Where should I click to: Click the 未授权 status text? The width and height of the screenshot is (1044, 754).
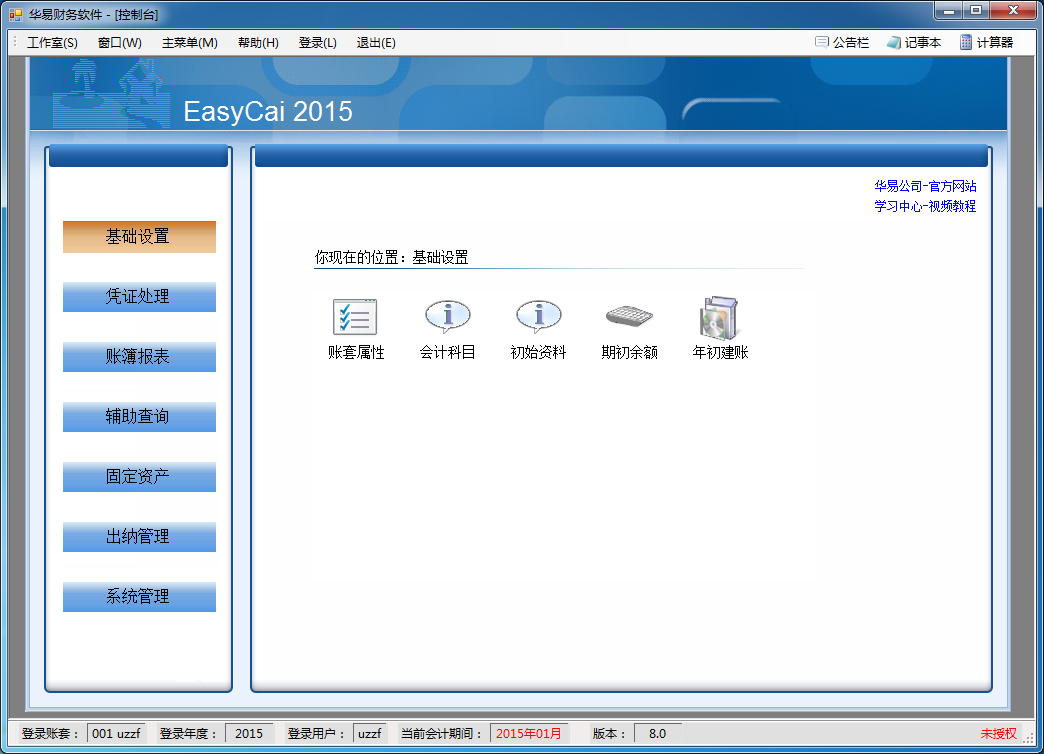[999, 733]
